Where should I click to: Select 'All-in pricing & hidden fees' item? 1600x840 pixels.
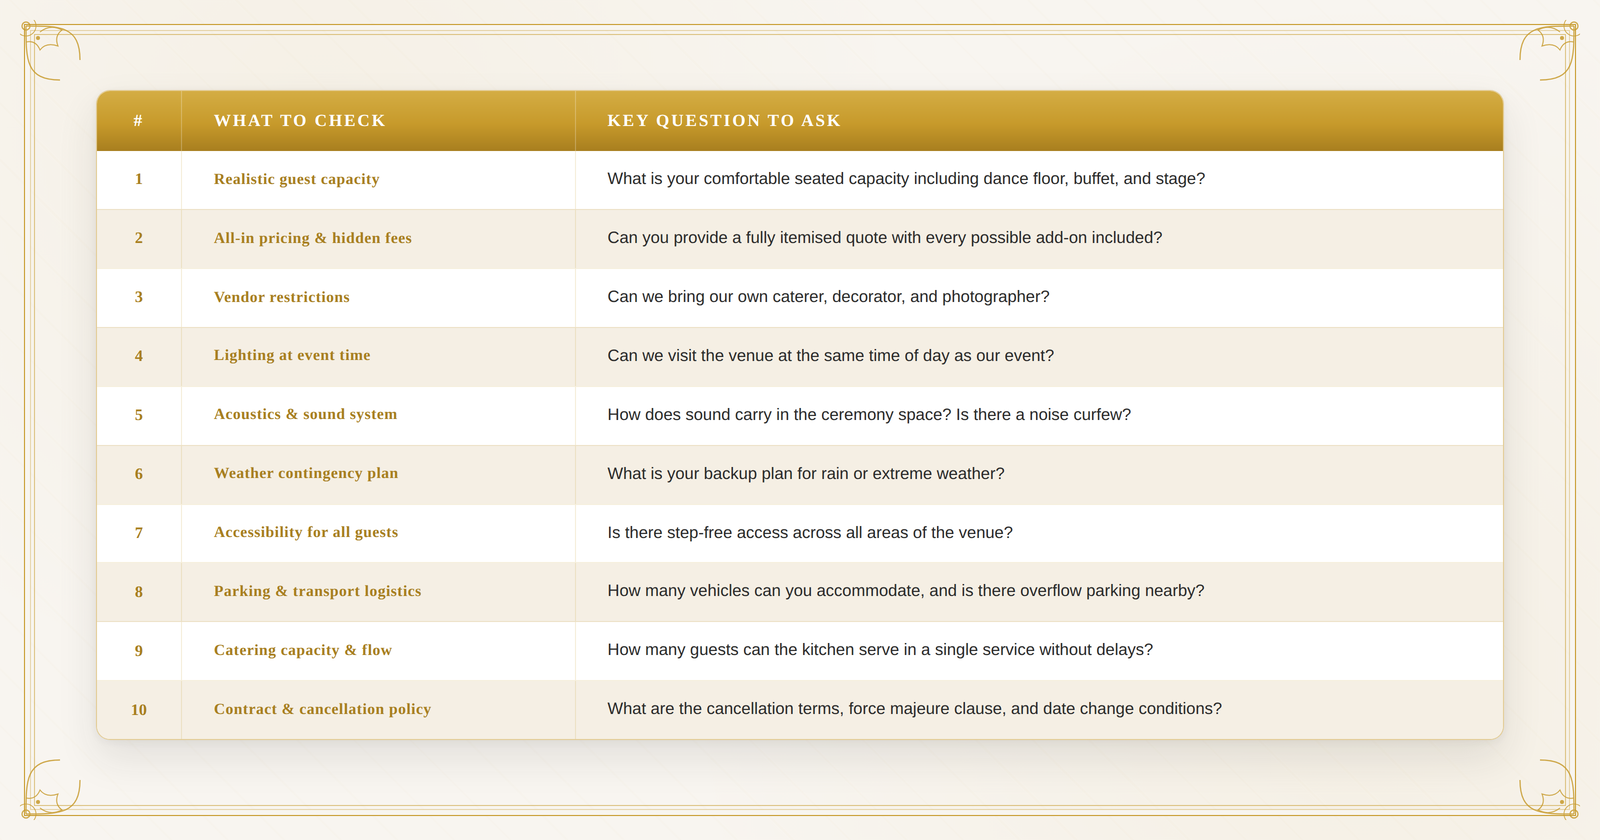(312, 238)
